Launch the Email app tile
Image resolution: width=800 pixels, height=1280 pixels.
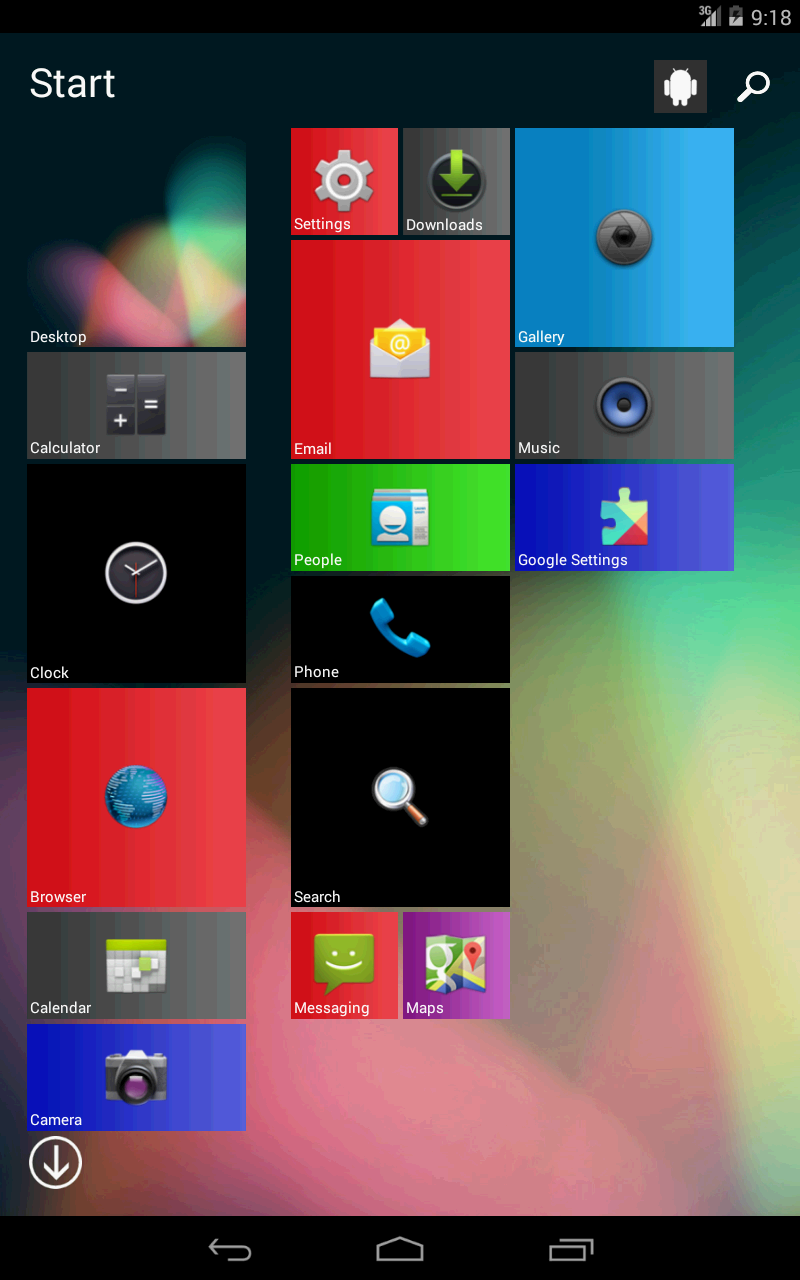pos(400,350)
